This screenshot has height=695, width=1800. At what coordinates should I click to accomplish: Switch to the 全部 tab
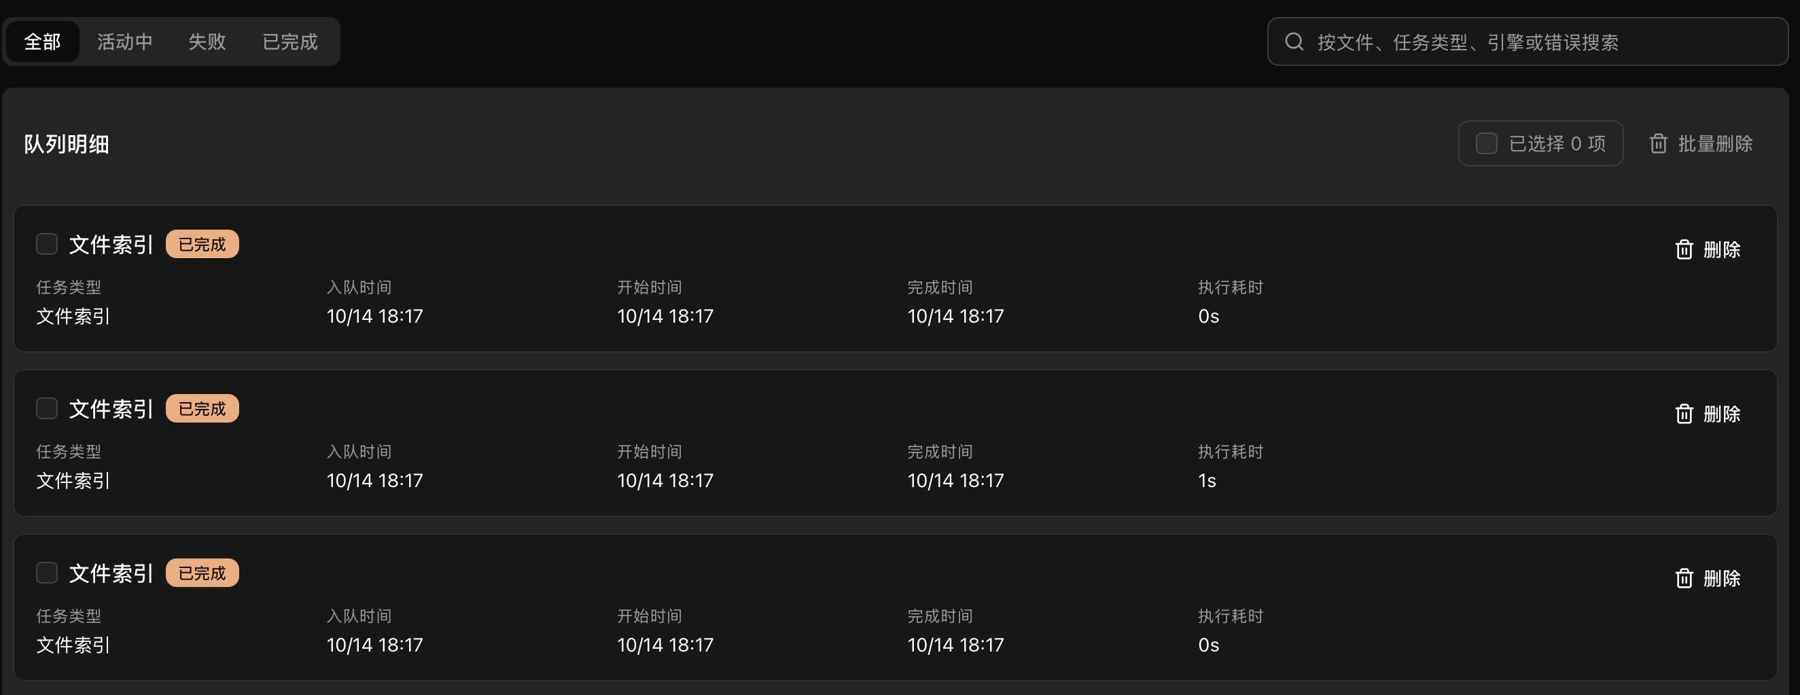pos(42,42)
